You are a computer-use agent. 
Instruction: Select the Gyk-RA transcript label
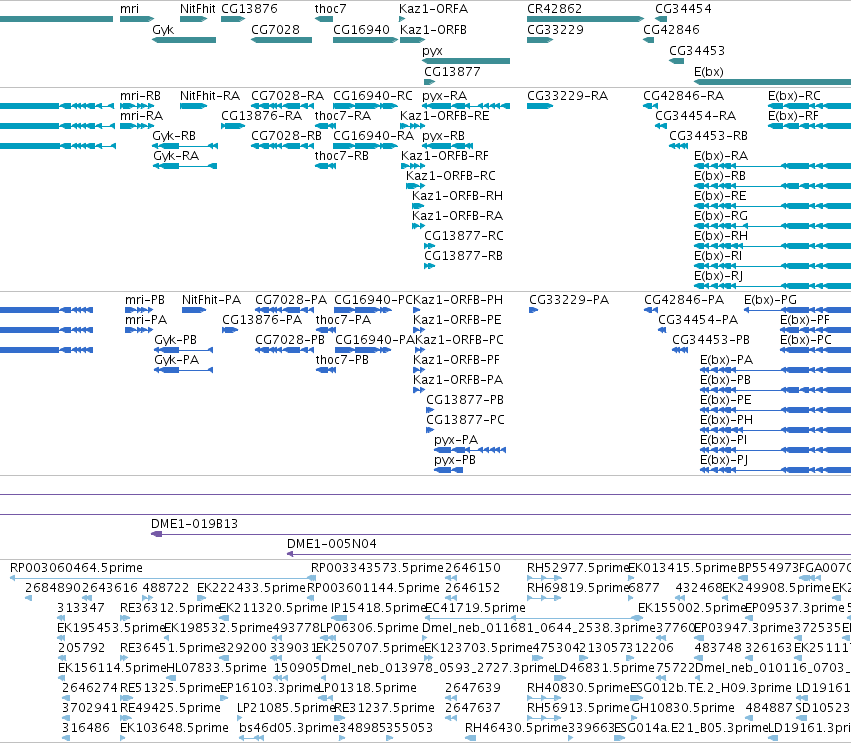(176, 156)
